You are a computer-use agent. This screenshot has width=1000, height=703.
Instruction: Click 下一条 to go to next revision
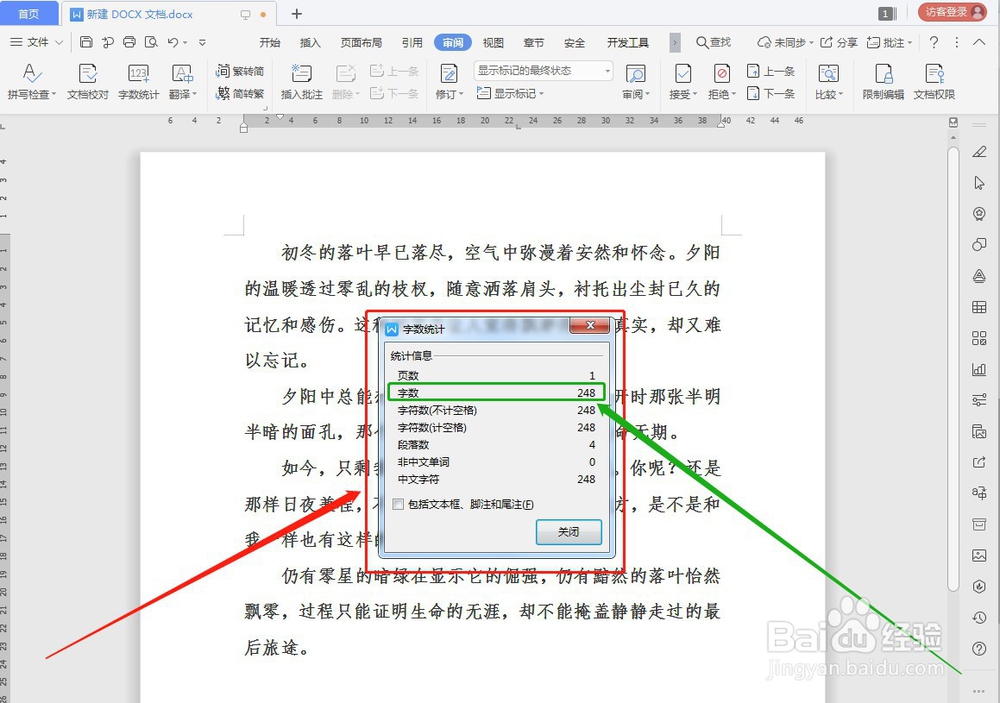coord(772,92)
